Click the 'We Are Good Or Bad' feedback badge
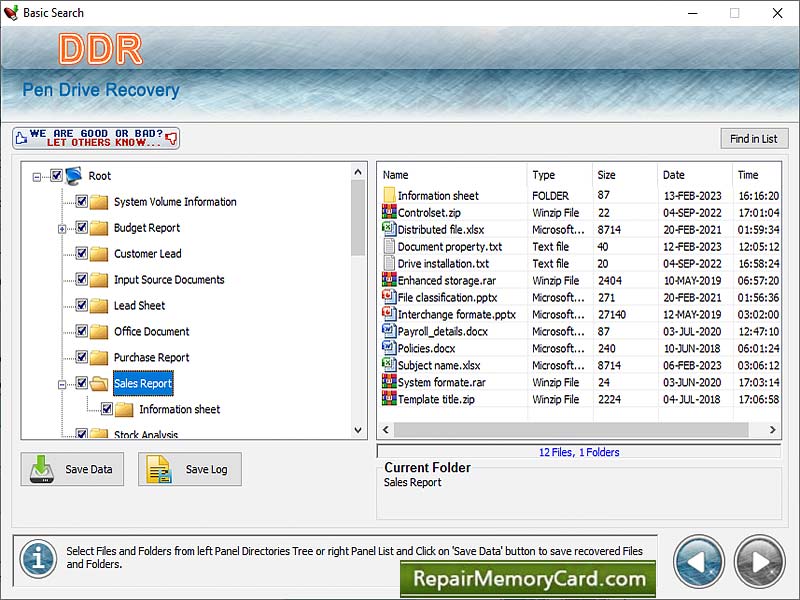This screenshot has height=600, width=800. tap(95, 138)
